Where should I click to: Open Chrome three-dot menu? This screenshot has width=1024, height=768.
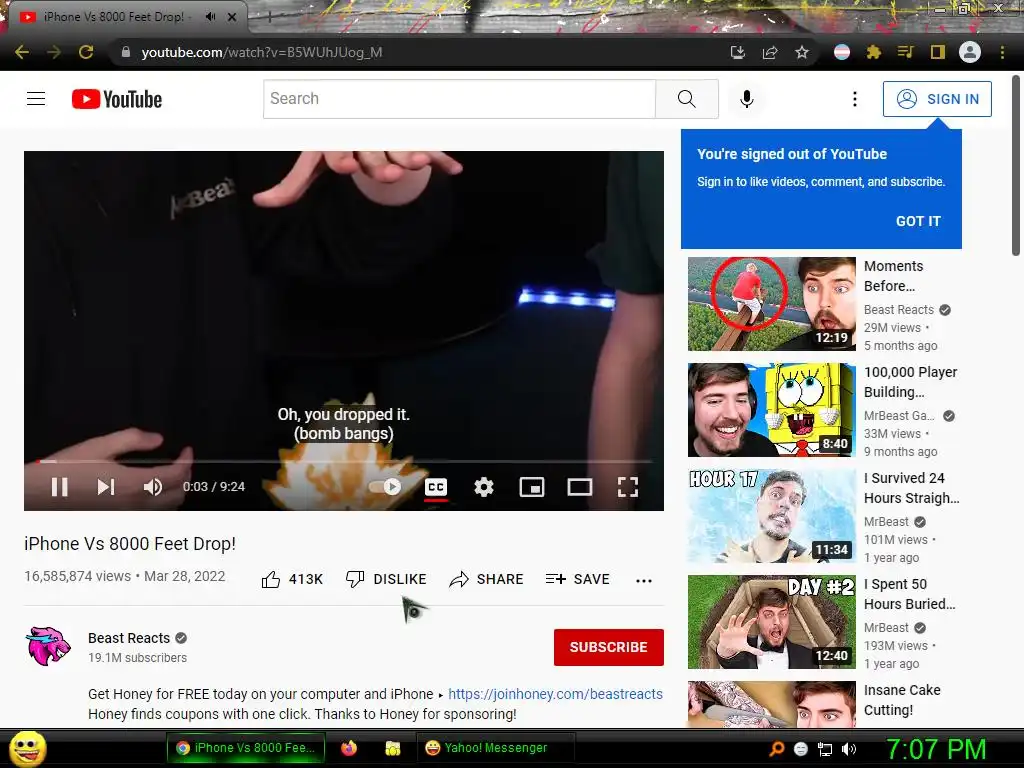[1002, 52]
